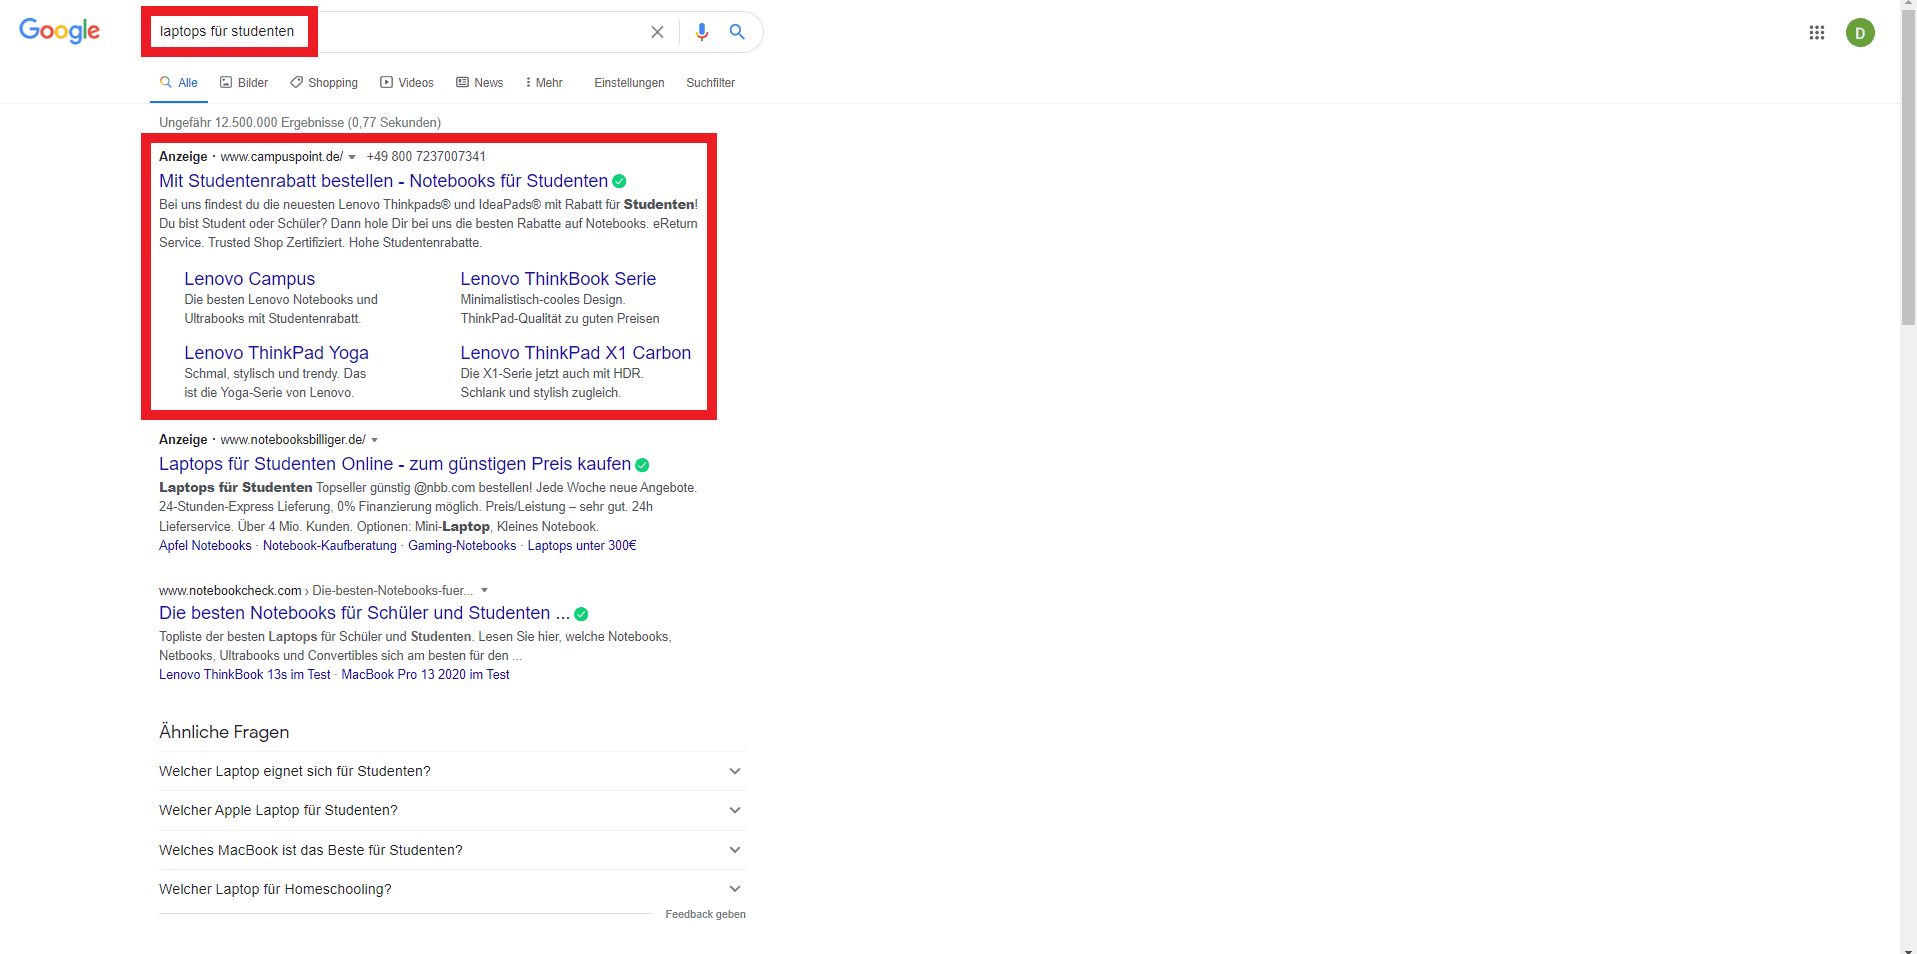Viewport: 1917px width, 954px height.
Task: Open 'MacBook Pro 13 2020 im Test' link
Action: 425,675
